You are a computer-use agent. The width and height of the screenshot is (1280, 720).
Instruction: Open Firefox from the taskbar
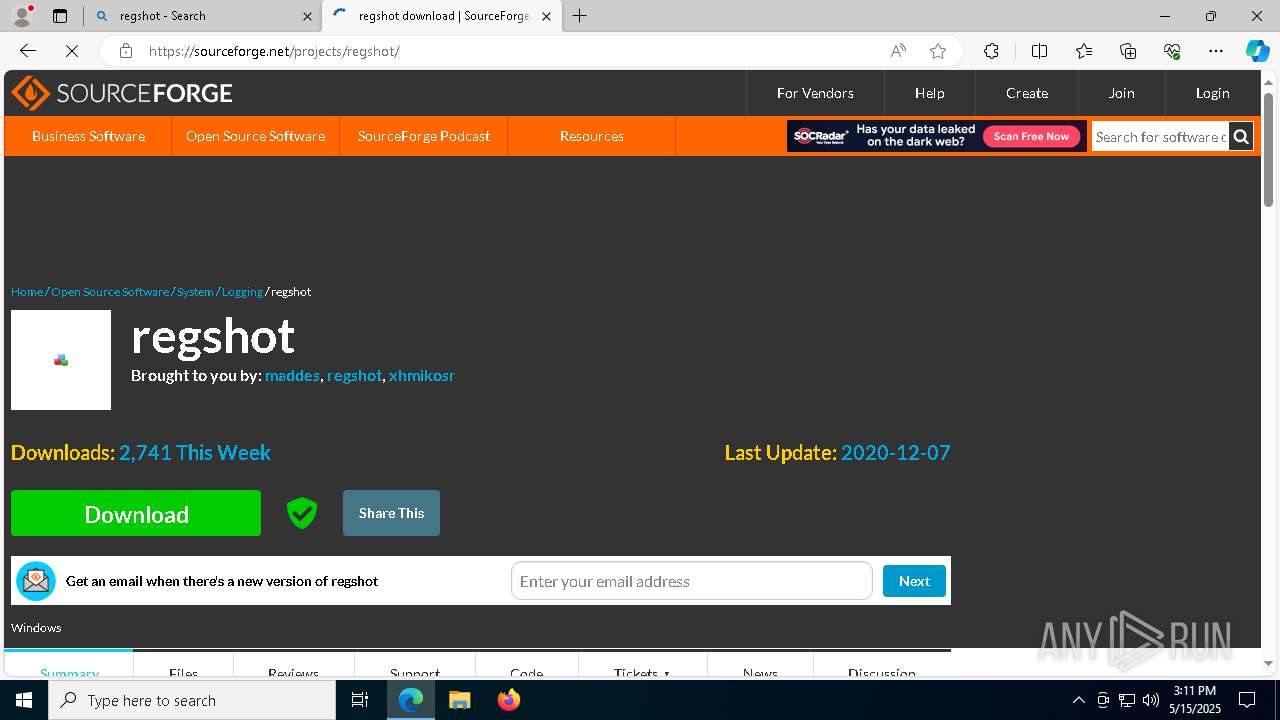pyautogui.click(x=508, y=700)
